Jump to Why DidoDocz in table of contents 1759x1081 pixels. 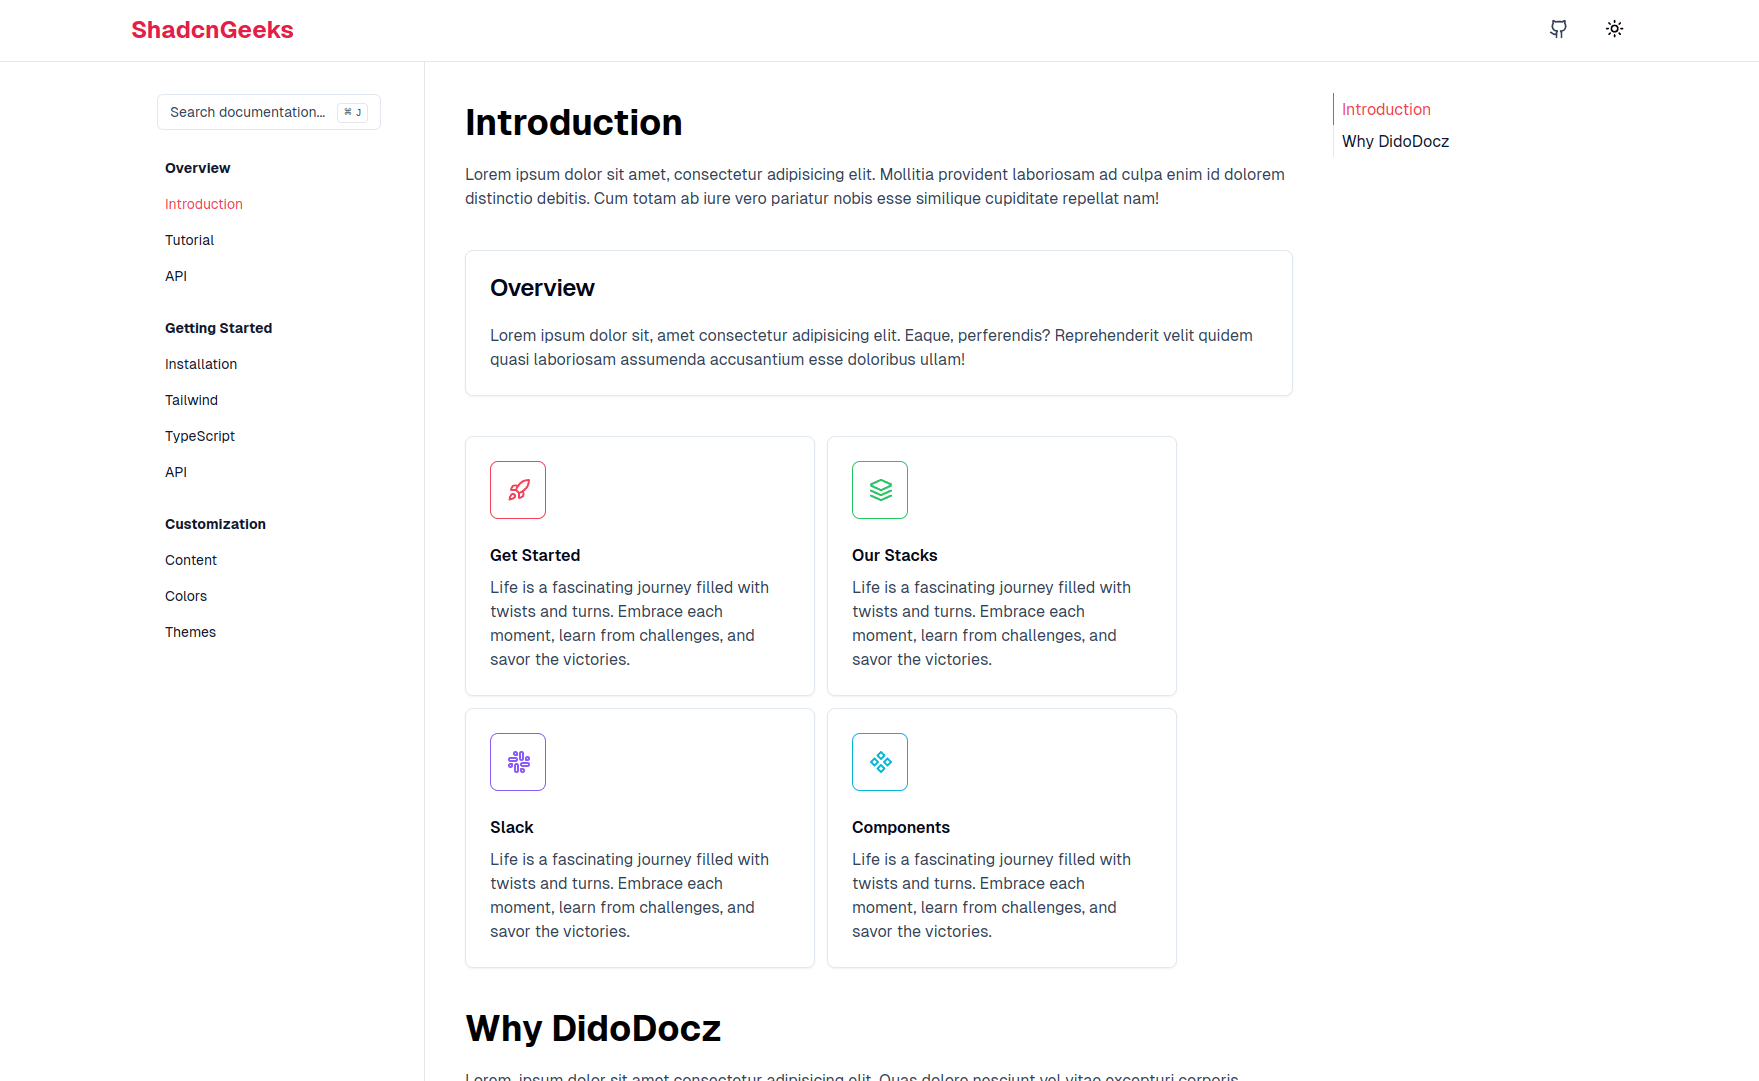pos(1395,141)
